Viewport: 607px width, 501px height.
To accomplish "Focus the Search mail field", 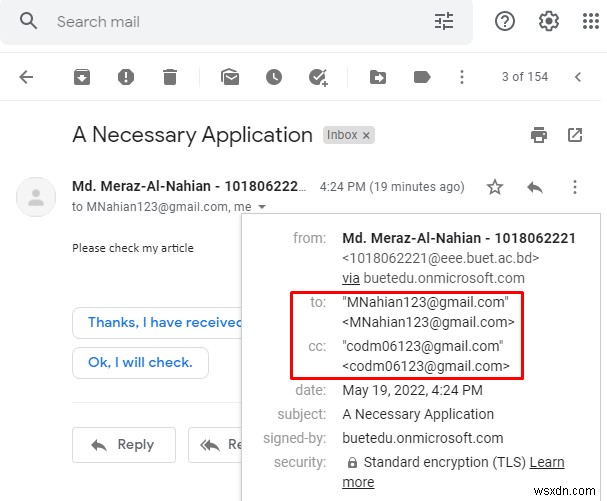I will [x=240, y=22].
